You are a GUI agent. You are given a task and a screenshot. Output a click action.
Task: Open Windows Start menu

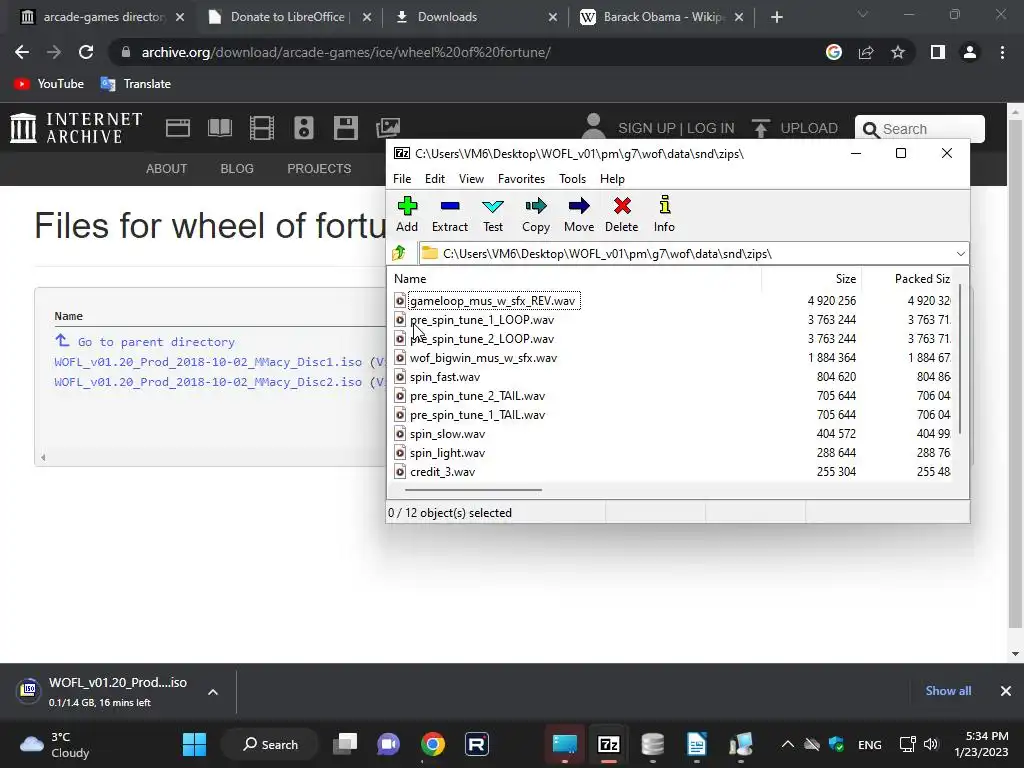pos(195,744)
